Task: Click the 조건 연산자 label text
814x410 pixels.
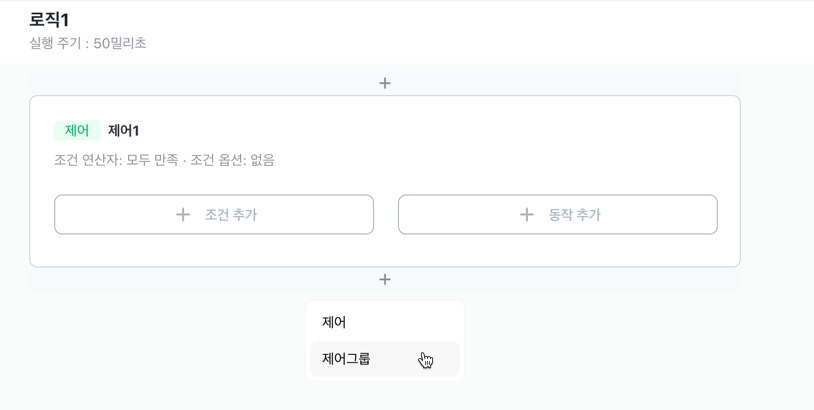Action: 88,160
